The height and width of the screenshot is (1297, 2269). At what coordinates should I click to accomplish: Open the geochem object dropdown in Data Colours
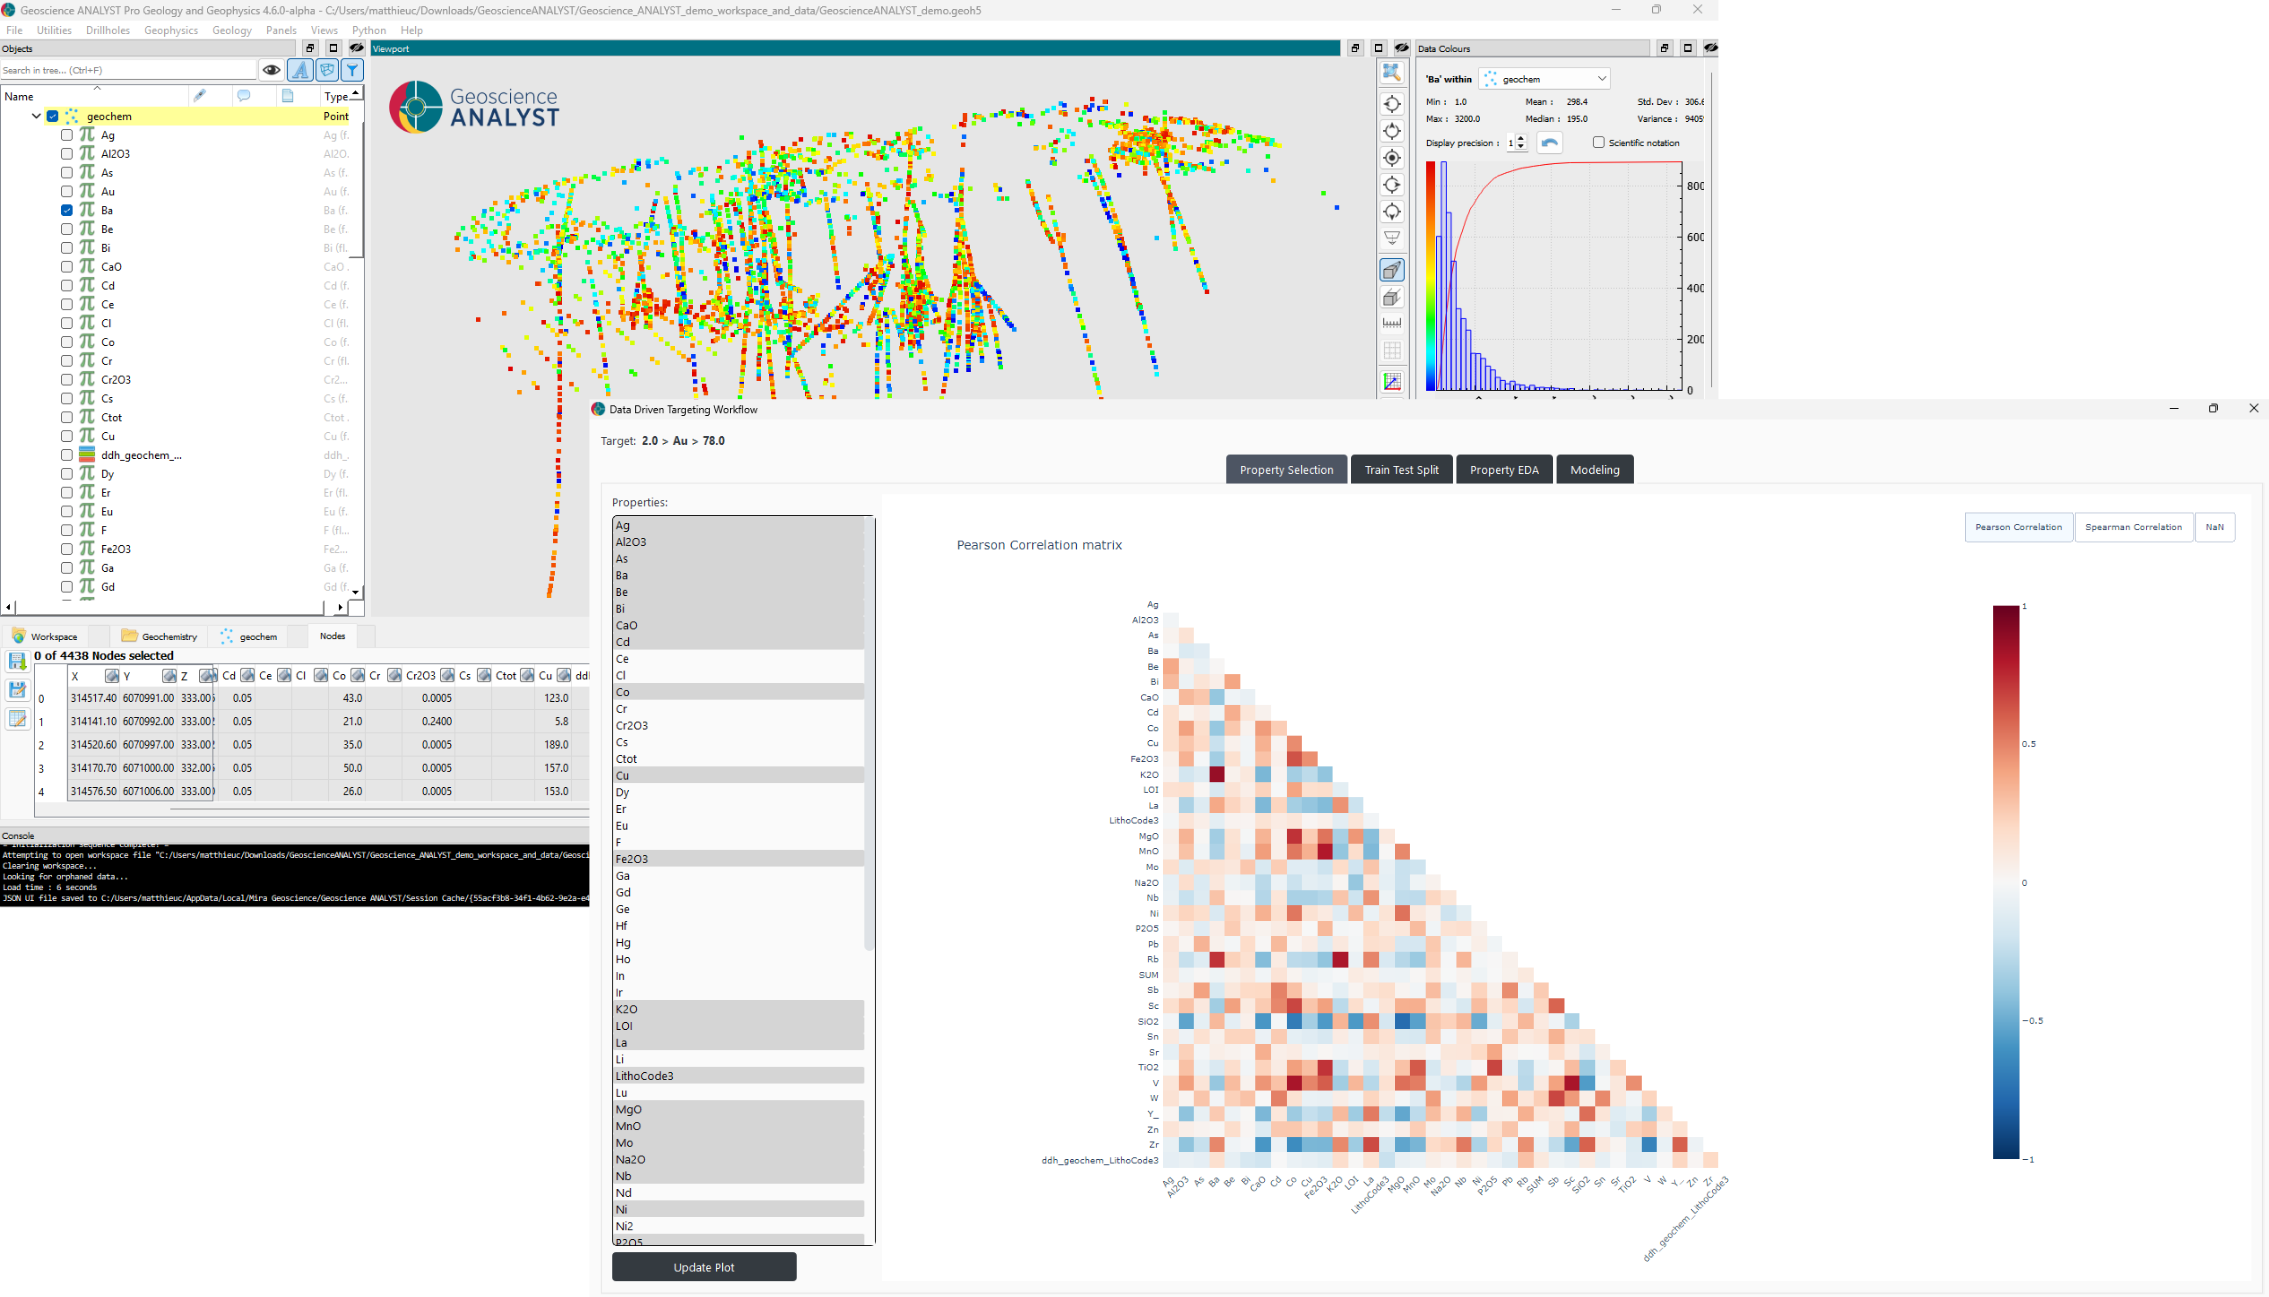(1545, 79)
